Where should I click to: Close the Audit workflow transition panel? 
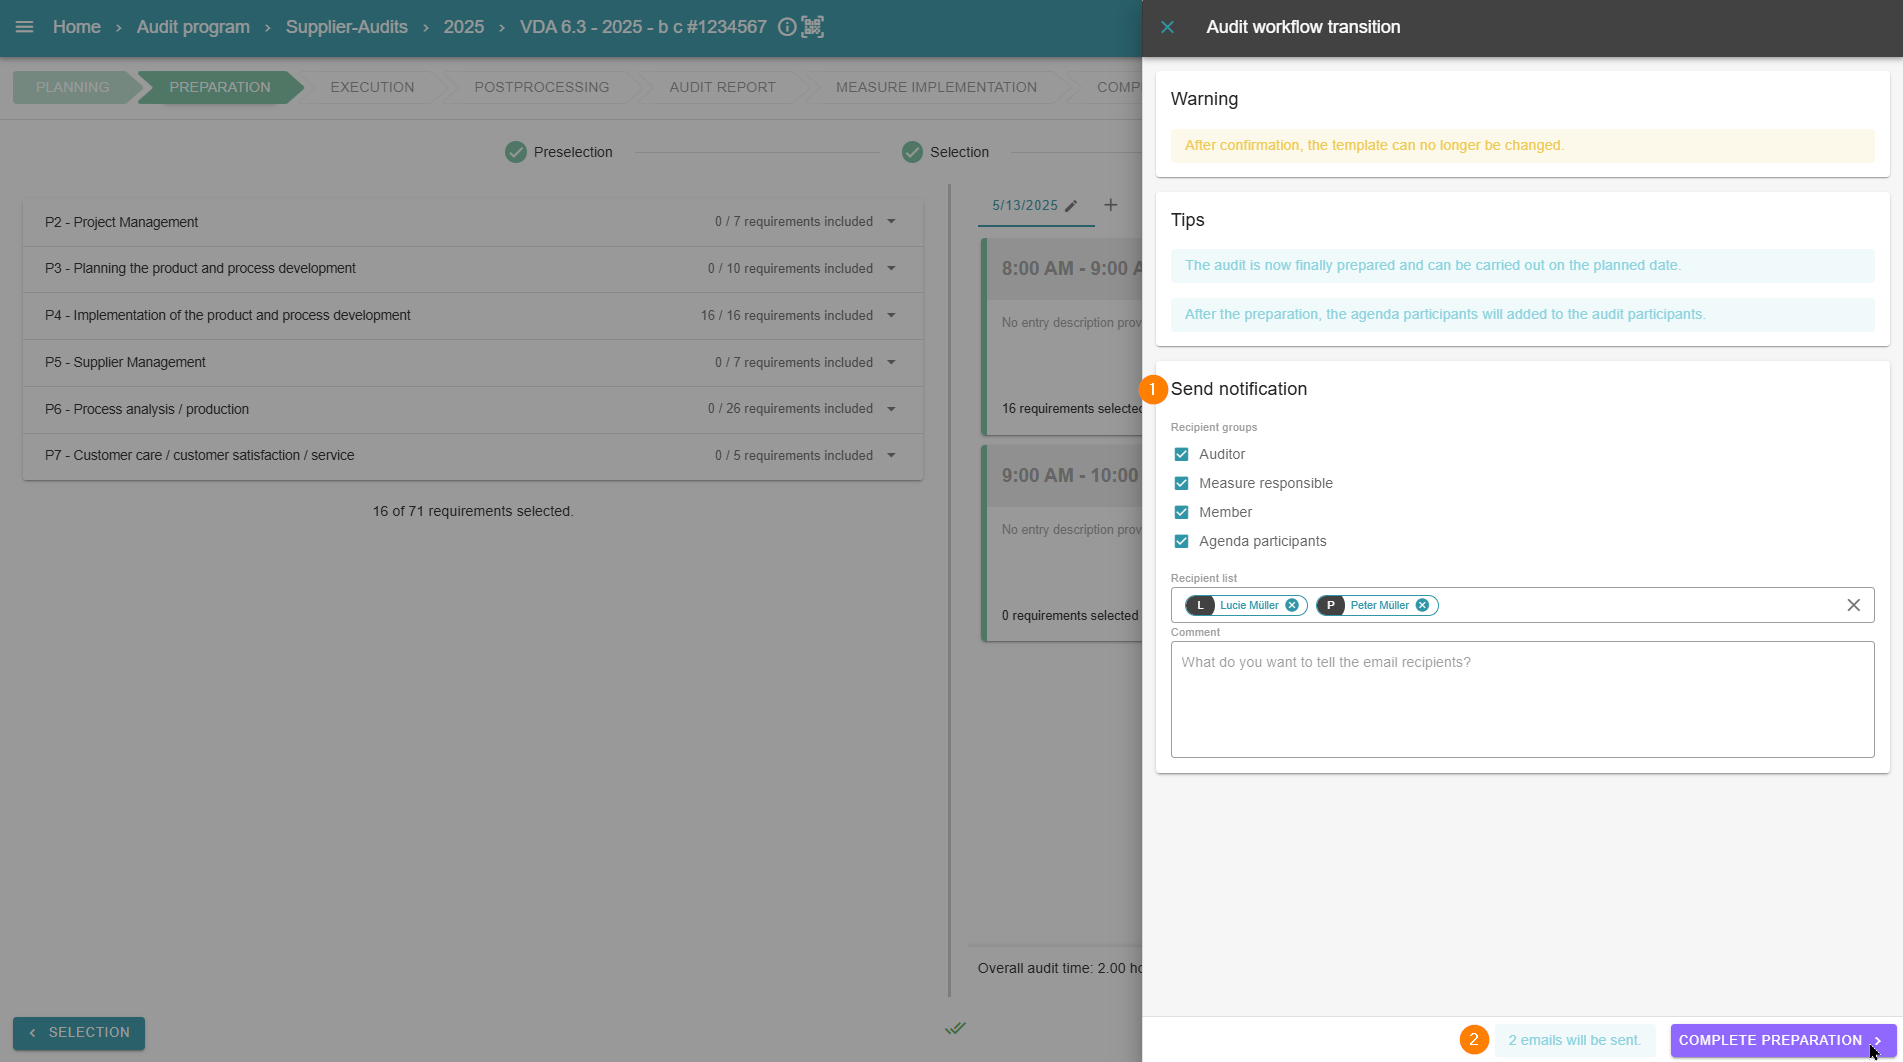click(1167, 27)
